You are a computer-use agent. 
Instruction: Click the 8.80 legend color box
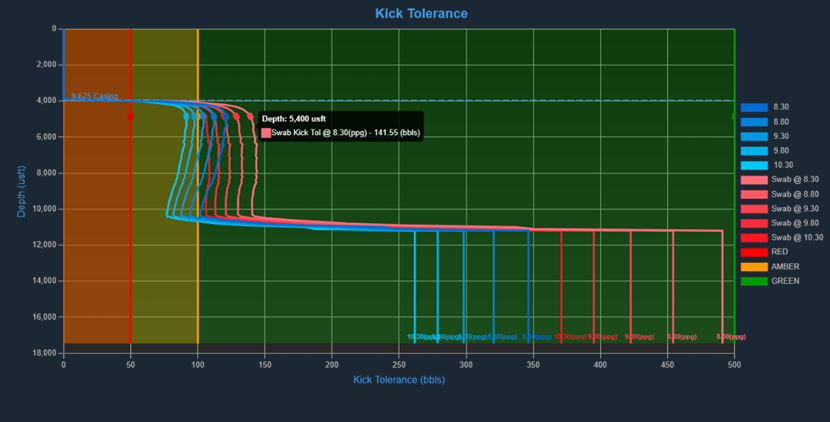point(754,122)
